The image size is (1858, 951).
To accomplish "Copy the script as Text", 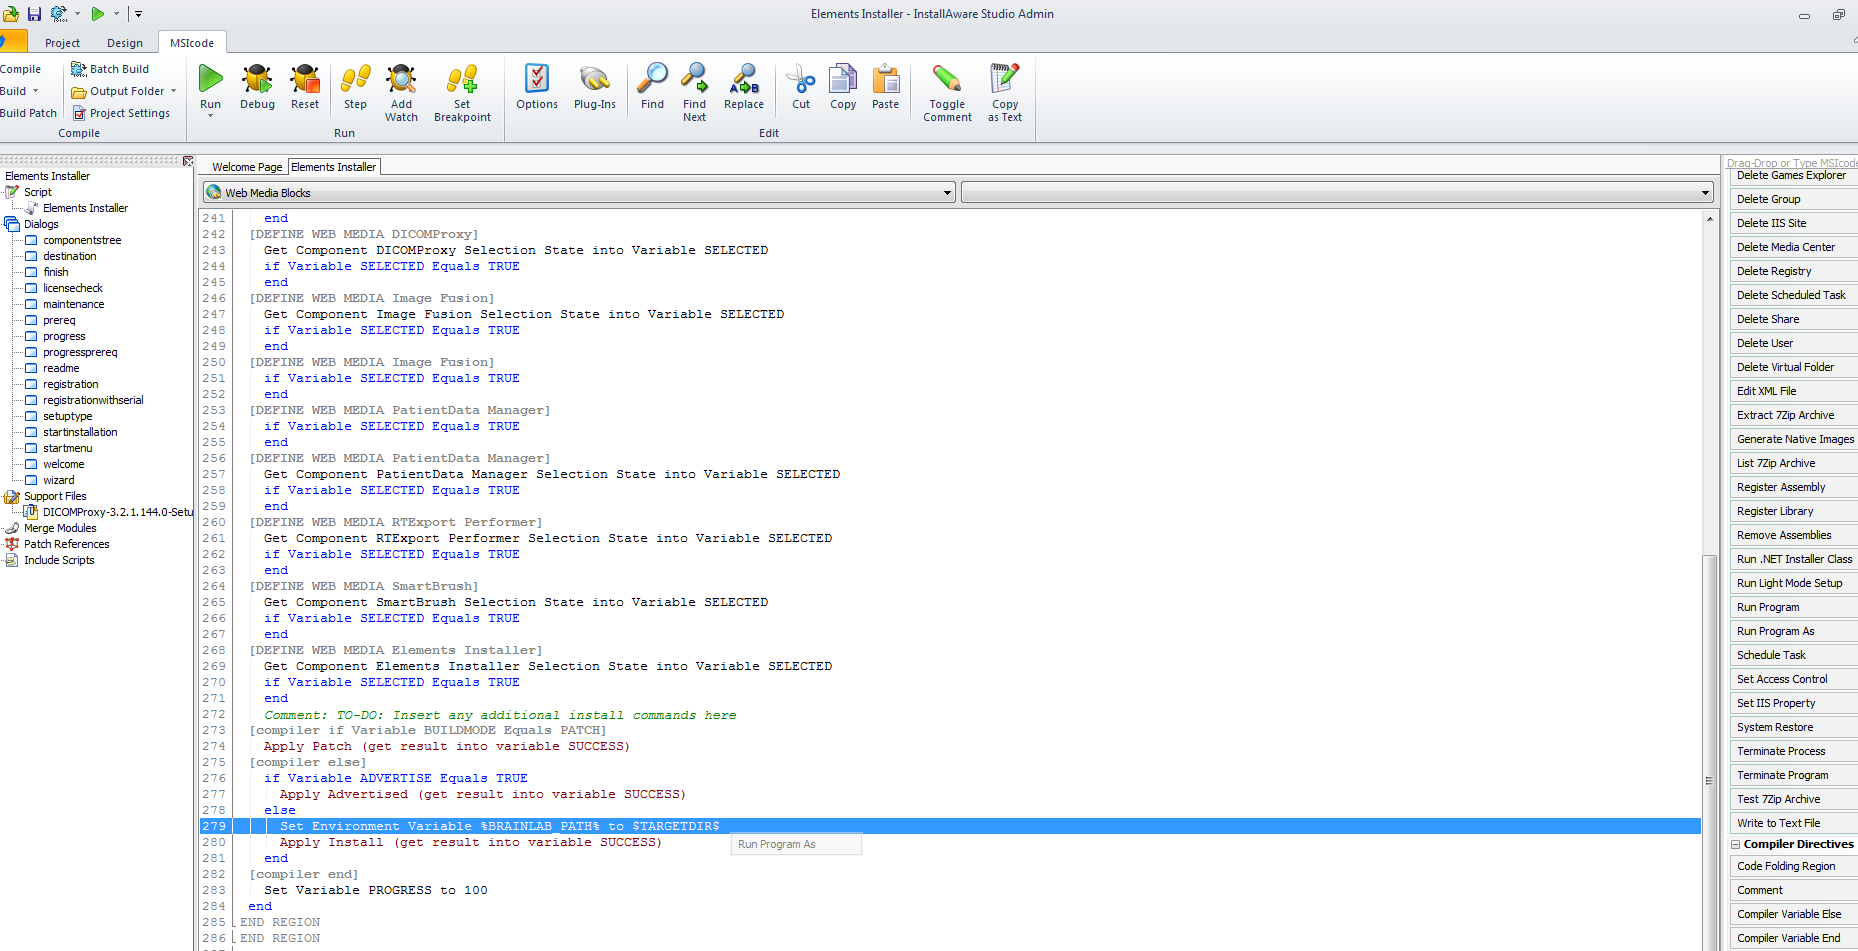I will tap(1005, 92).
